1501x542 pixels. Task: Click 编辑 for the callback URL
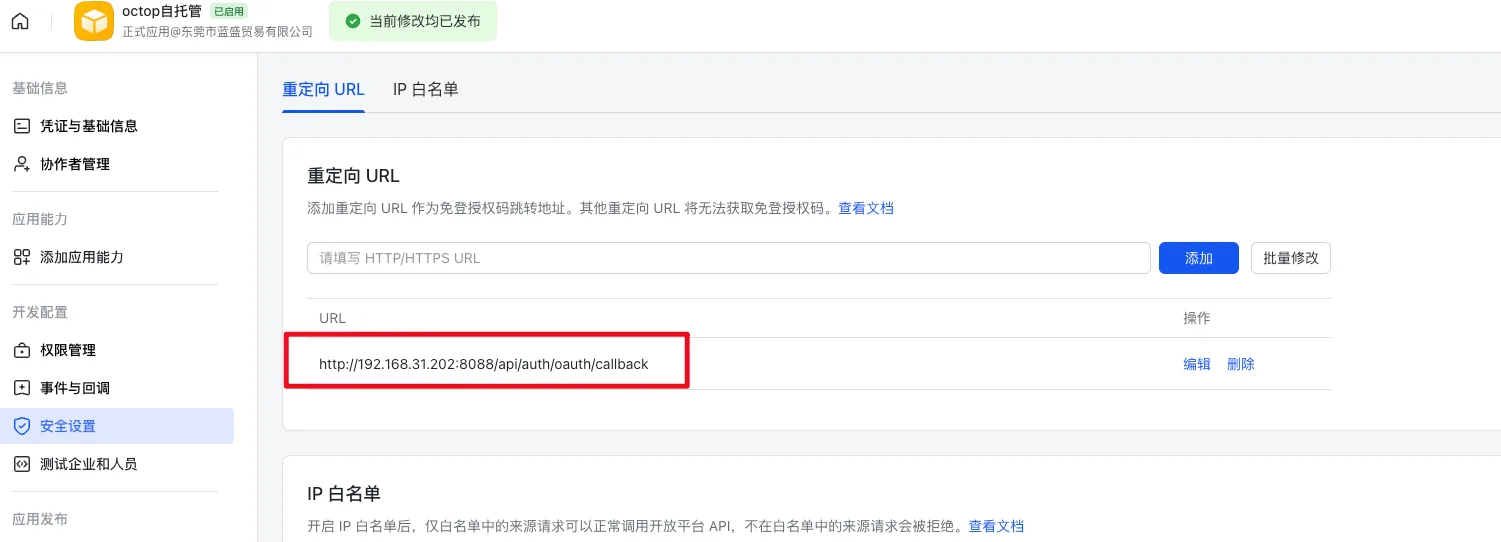(x=1197, y=364)
